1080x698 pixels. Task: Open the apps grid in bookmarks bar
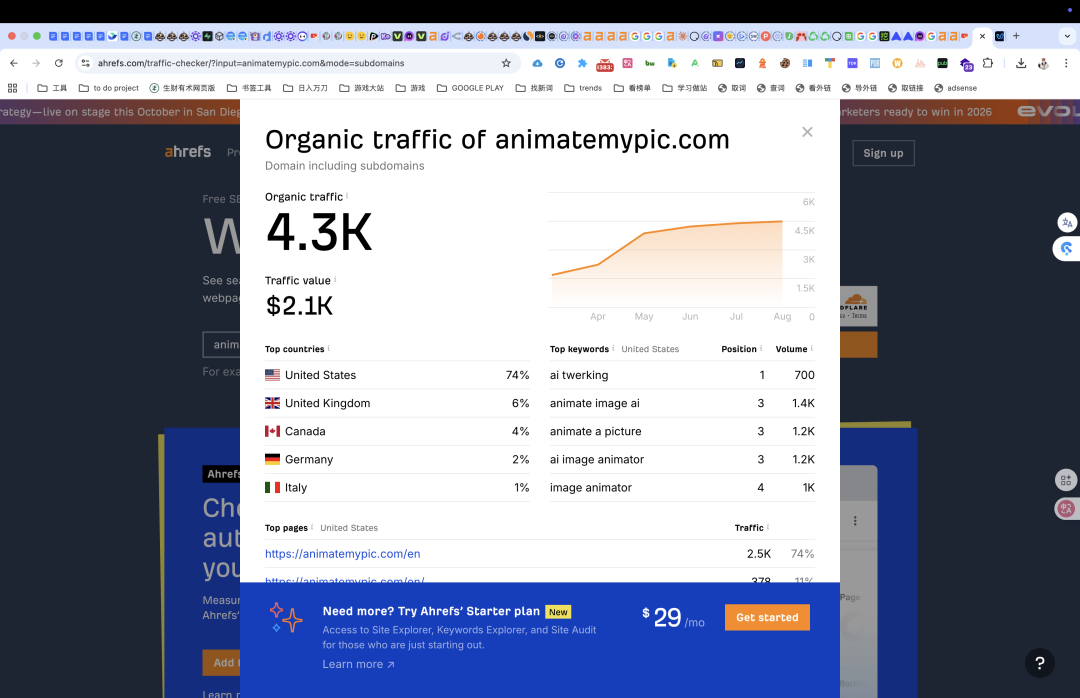click(12, 88)
